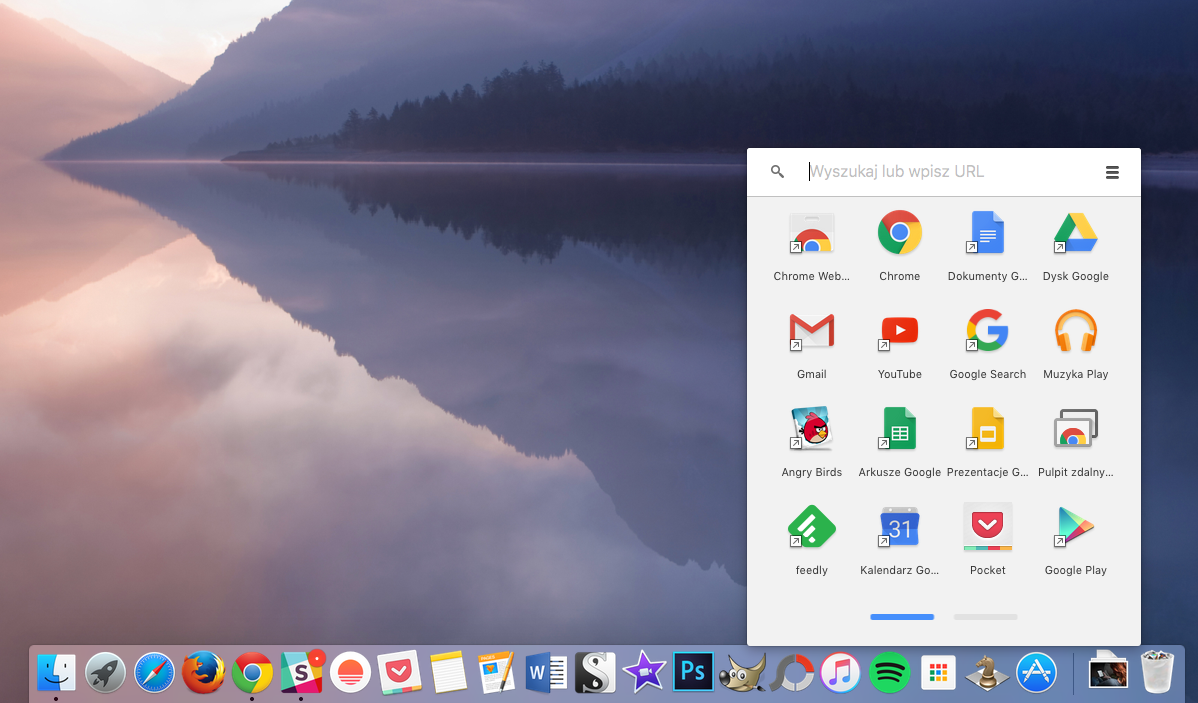Open Notes from the Dock
1198x703 pixels.
[x=448, y=672]
